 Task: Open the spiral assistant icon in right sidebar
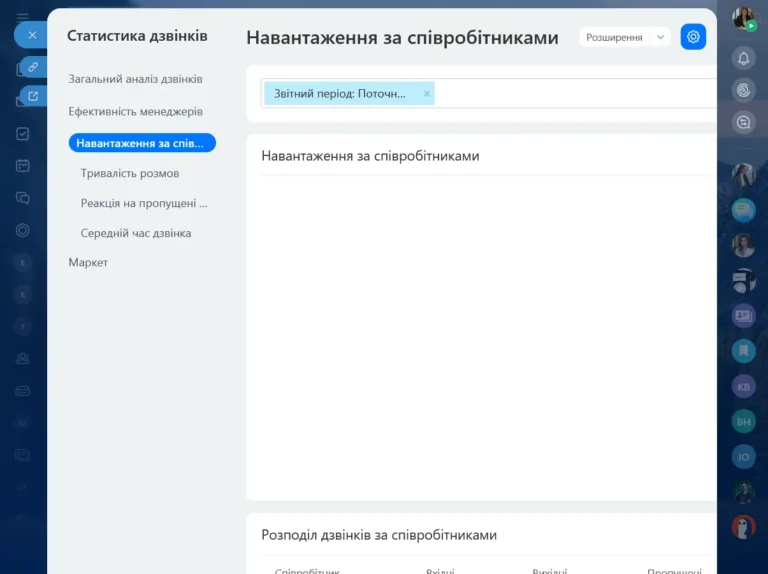pyautogui.click(x=744, y=91)
